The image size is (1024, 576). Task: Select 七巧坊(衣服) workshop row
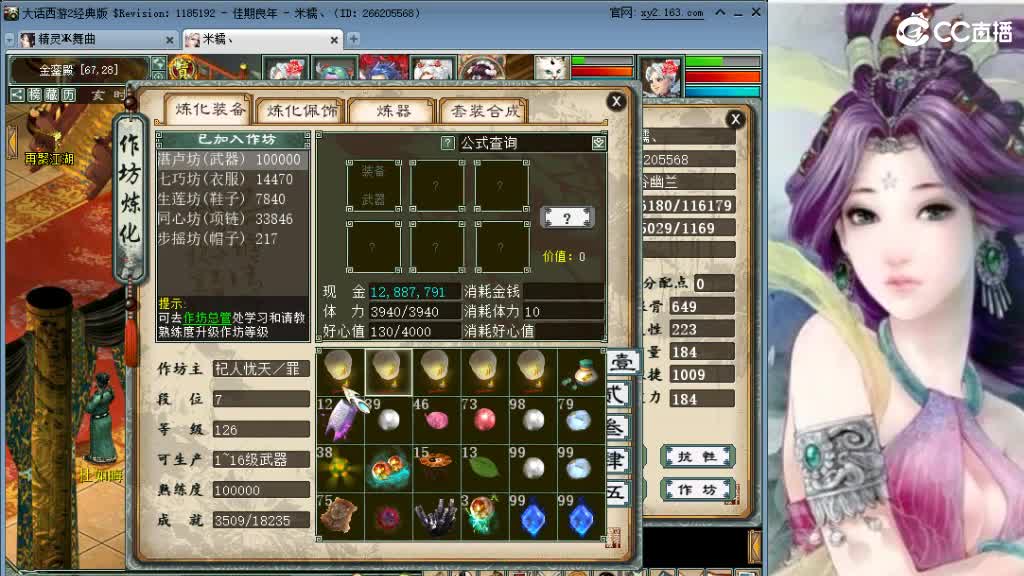click(x=232, y=179)
